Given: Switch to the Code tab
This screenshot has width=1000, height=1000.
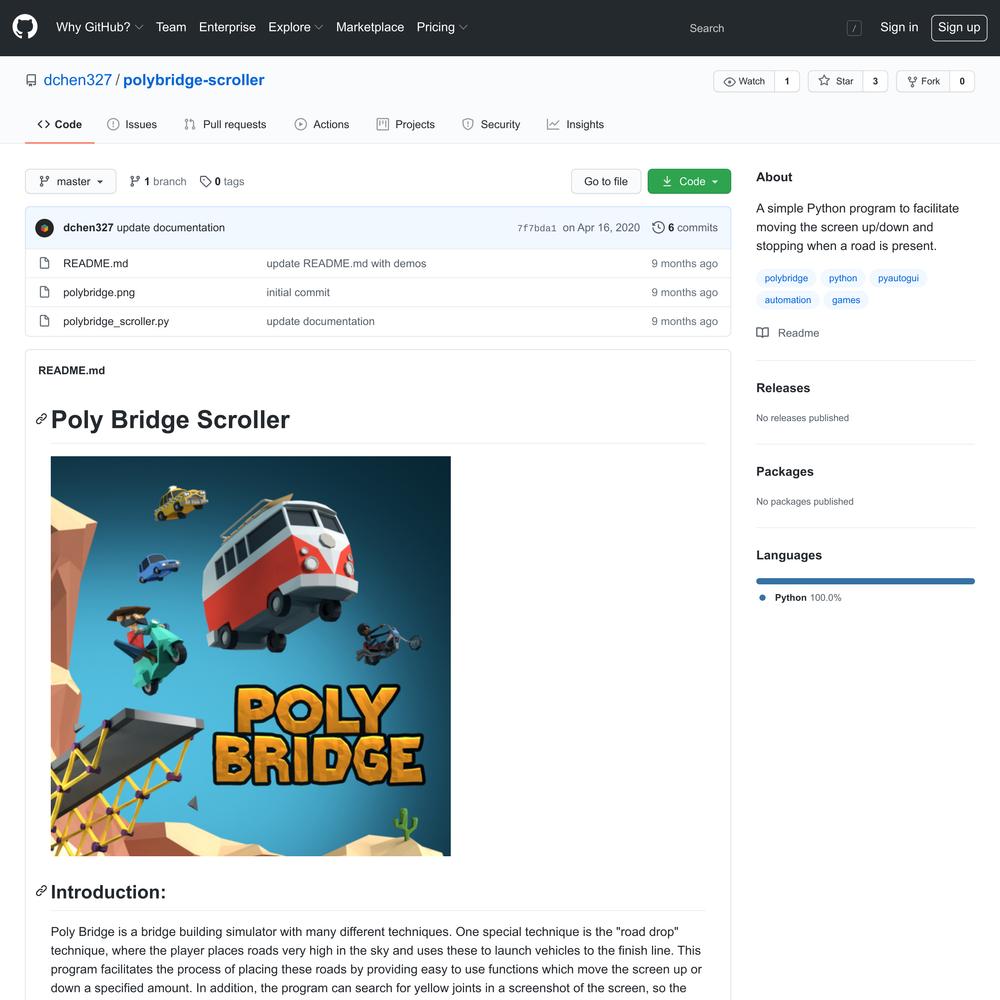Looking at the screenshot, I should (x=59, y=124).
